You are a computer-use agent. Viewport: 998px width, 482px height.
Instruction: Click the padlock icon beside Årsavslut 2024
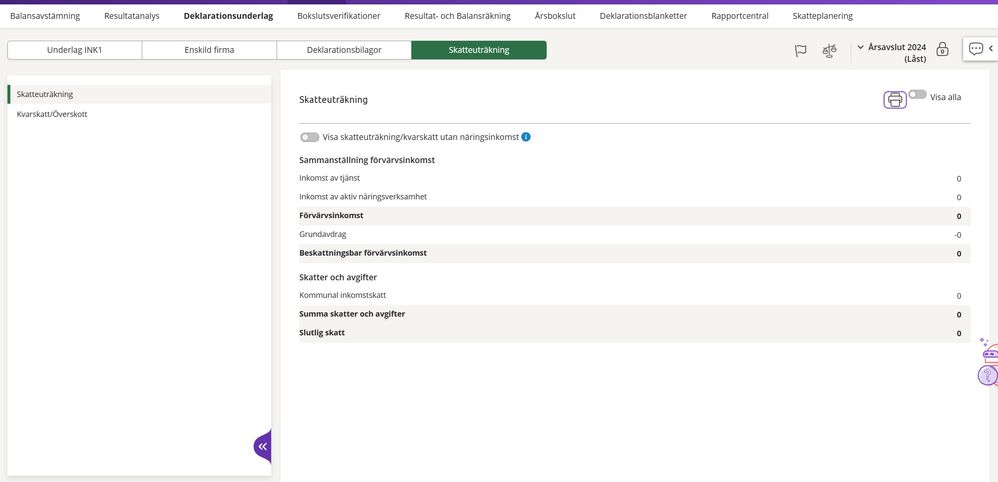point(942,49)
